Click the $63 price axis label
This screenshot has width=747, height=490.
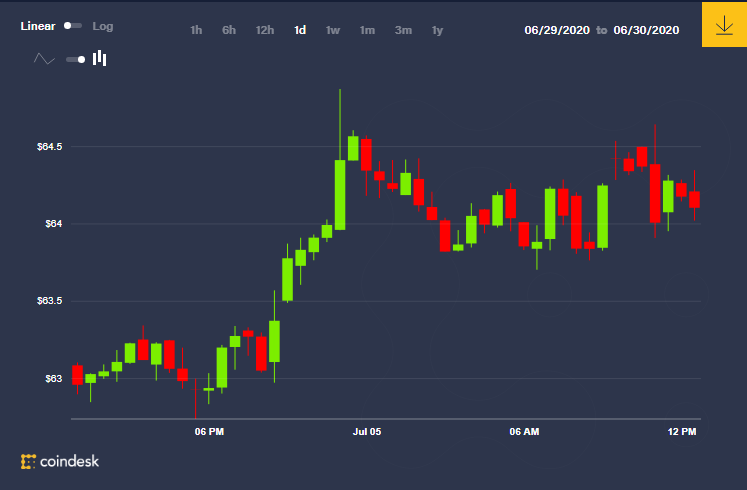(x=53, y=379)
